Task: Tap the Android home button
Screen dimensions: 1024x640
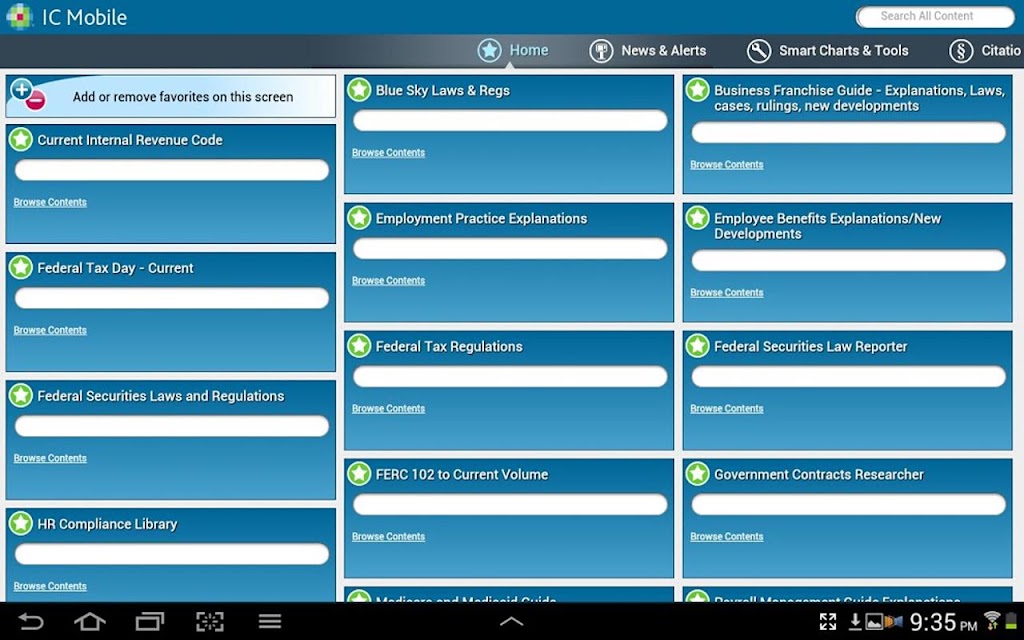Action: coord(90,621)
